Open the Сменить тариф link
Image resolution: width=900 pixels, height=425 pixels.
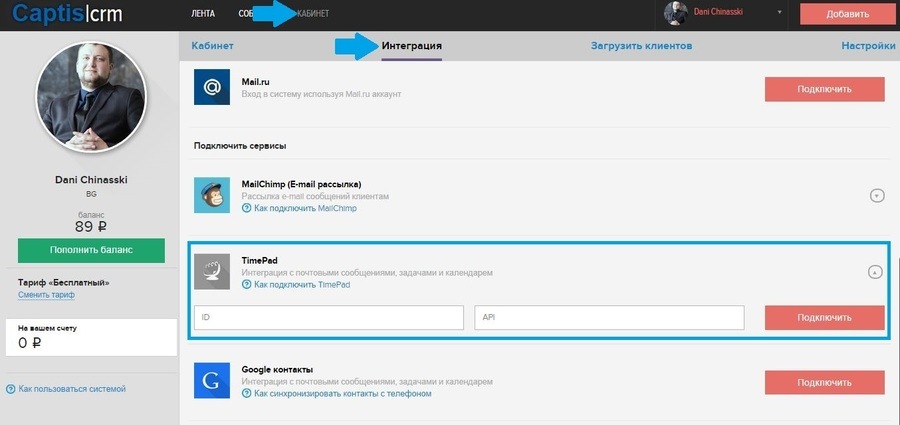pos(46,295)
